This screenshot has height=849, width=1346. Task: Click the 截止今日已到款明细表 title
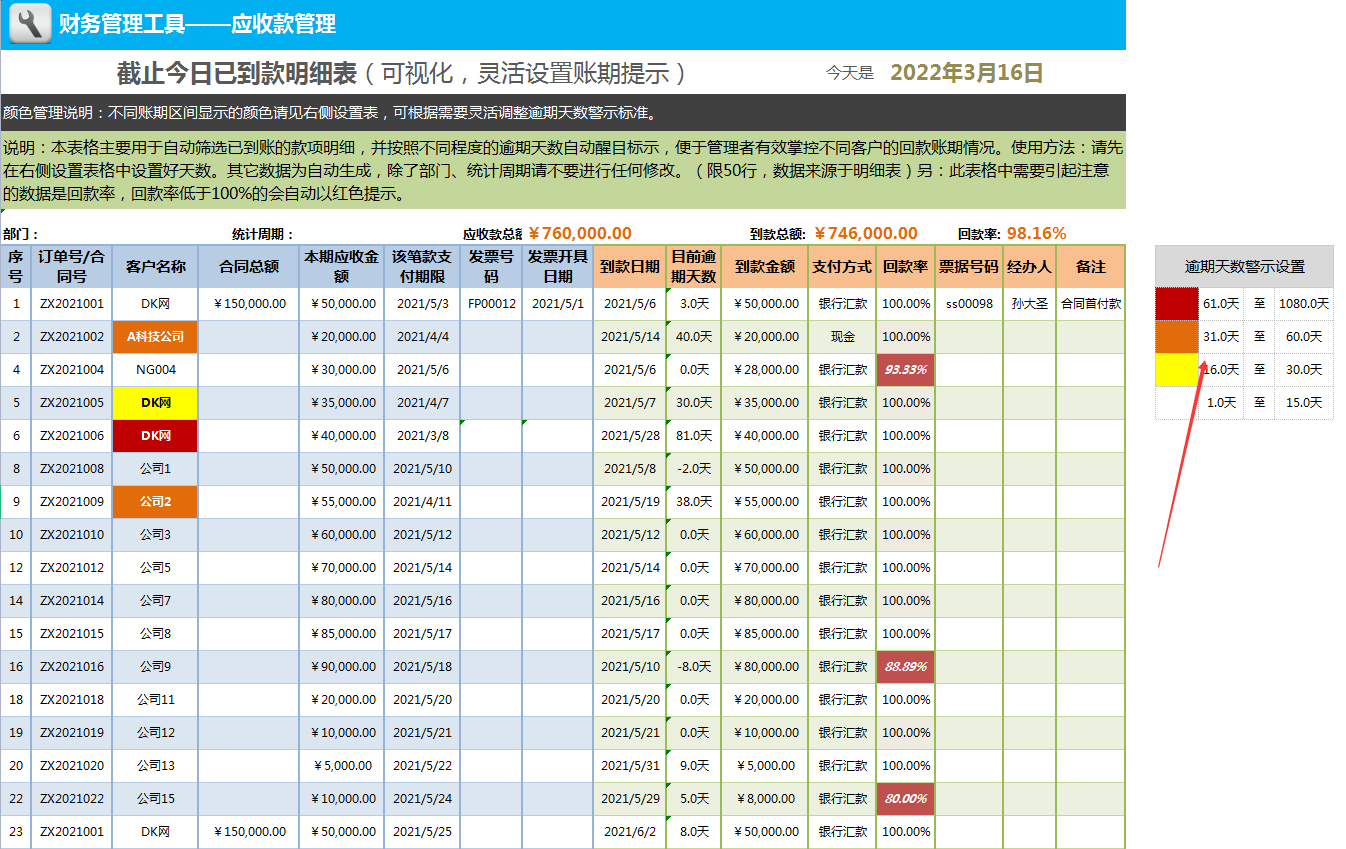(237, 73)
